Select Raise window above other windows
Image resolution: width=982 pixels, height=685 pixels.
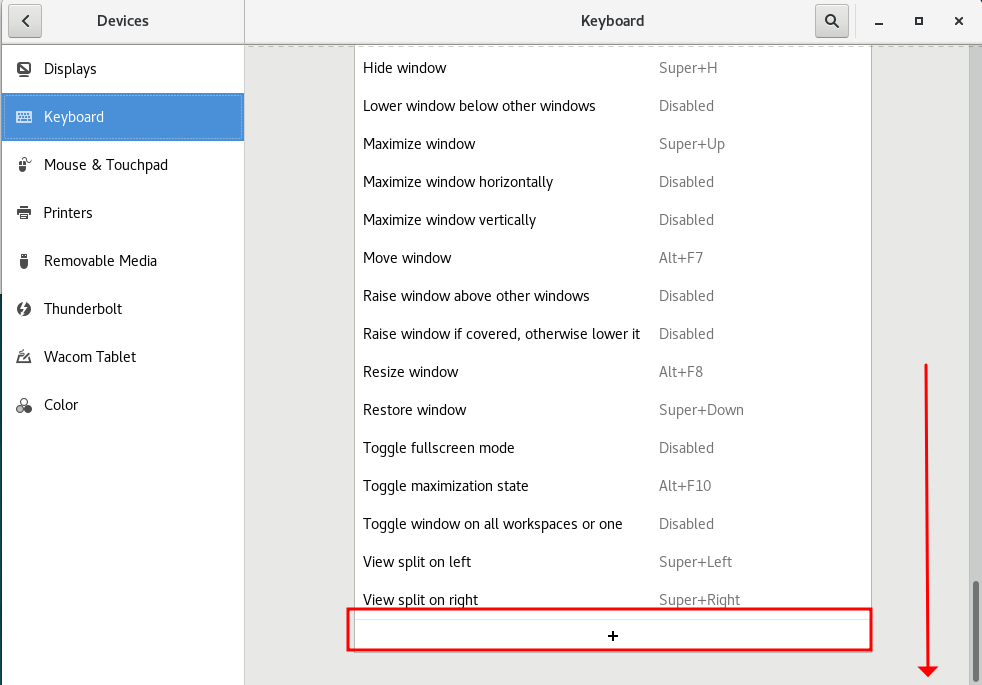pyautogui.click(x=612, y=296)
